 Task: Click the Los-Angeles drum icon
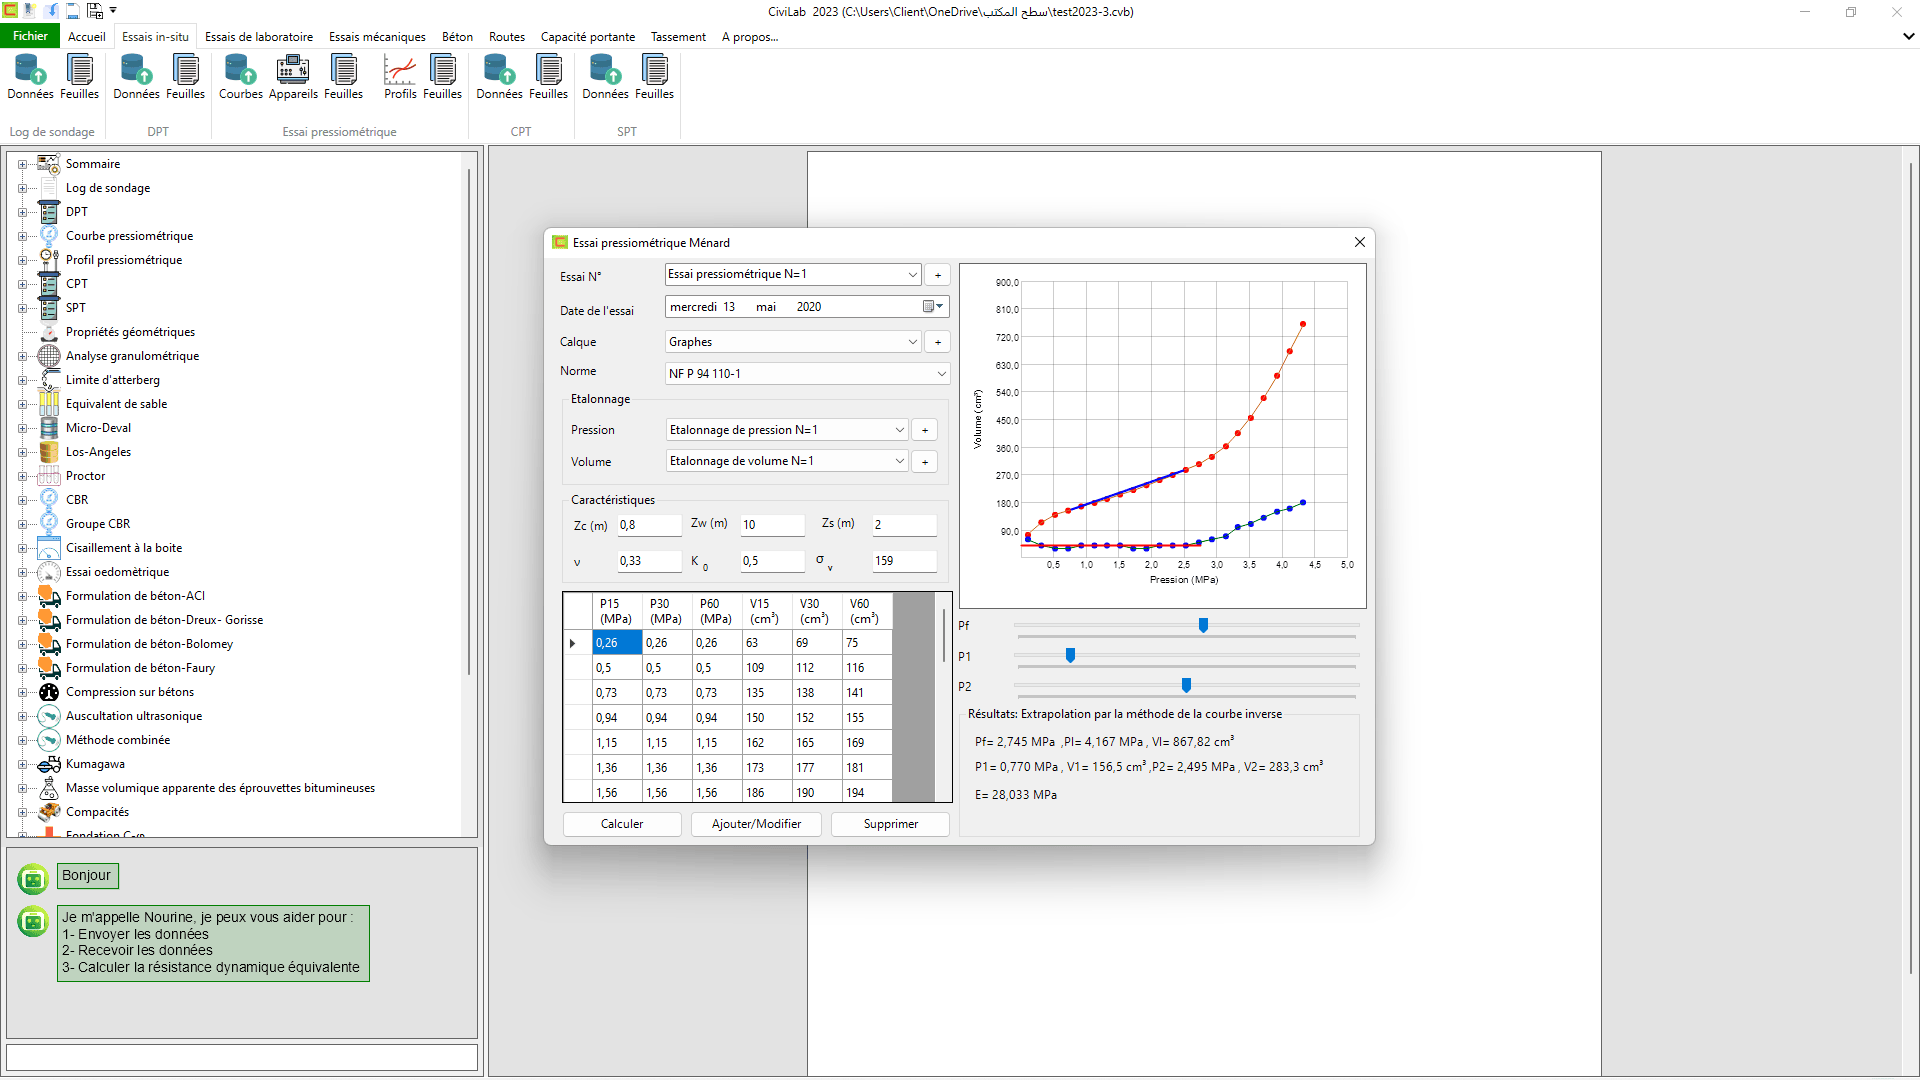[x=49, y=452]
